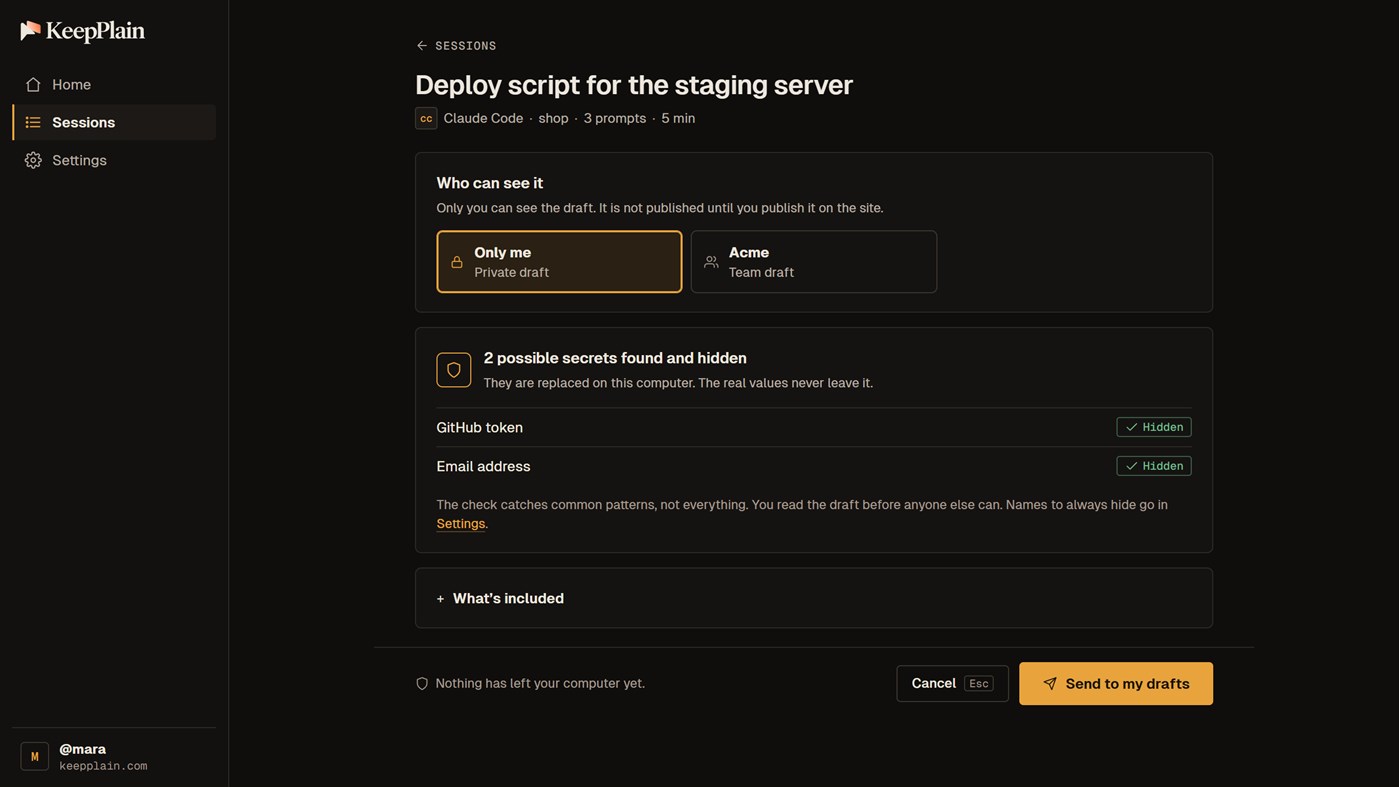The height and width of the screenshot is (787, 1399).
Task: Select the Only me private draft option
Action: [559, 262]
